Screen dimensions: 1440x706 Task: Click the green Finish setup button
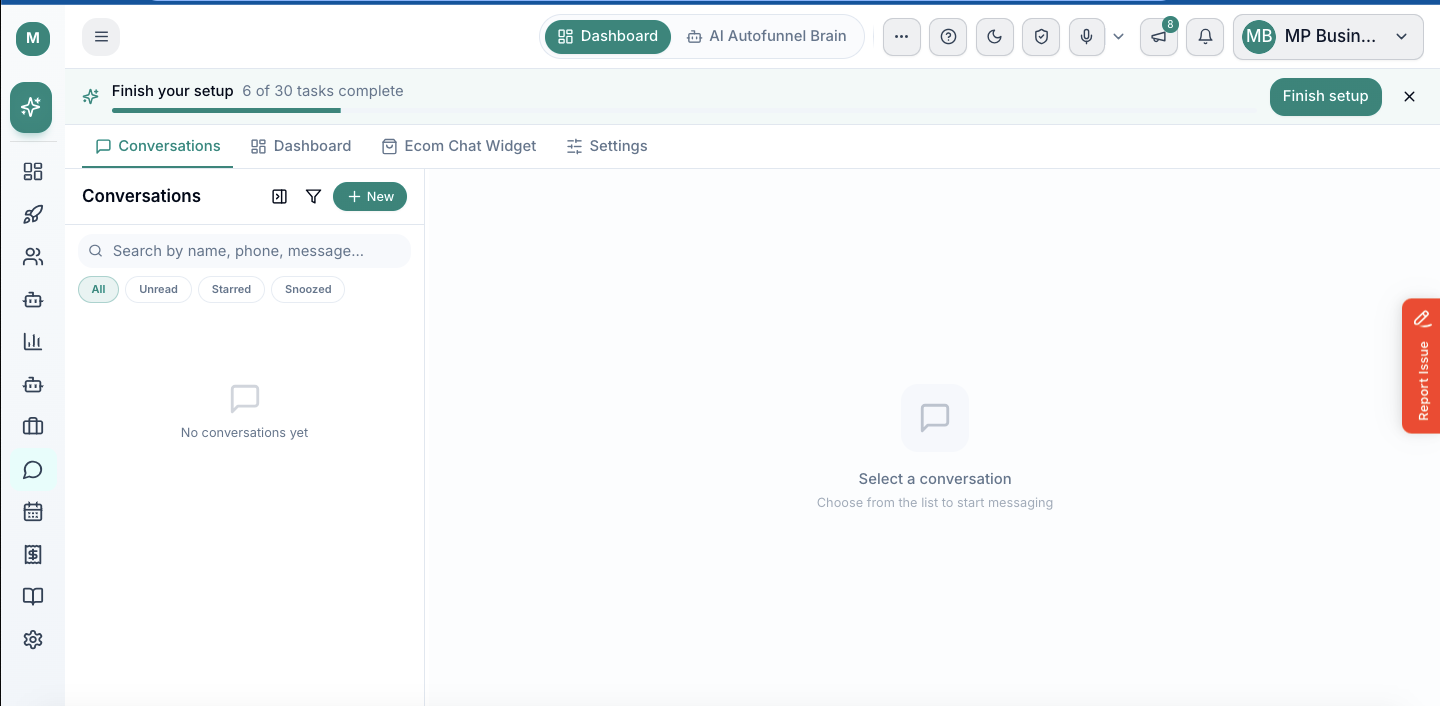1325,96
